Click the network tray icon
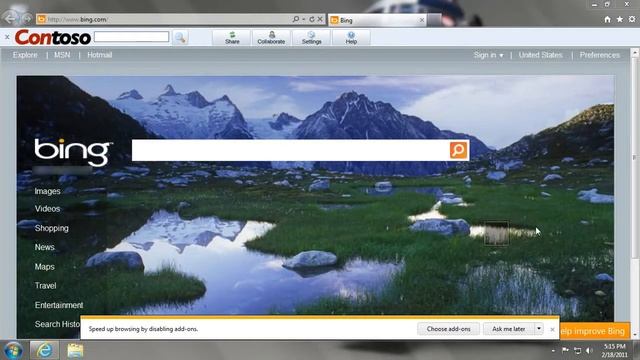 578,350
